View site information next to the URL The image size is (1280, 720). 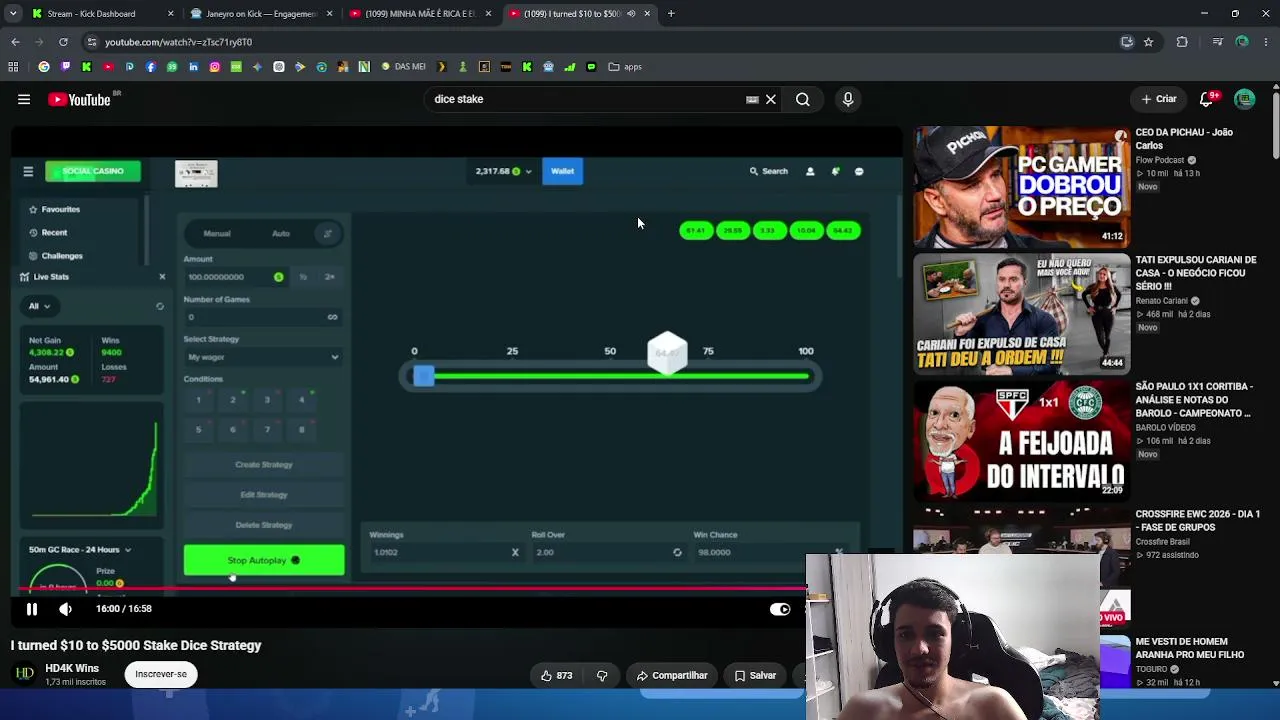[x=92, y=42]
